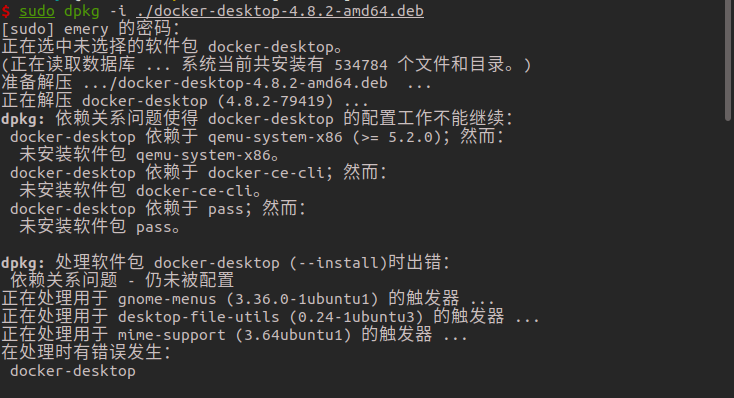Image resolution: width=734 pixels, height=398 pixels.
Task: Click the 未安装软件包 pass。 line
Action: tap(100, 227)
